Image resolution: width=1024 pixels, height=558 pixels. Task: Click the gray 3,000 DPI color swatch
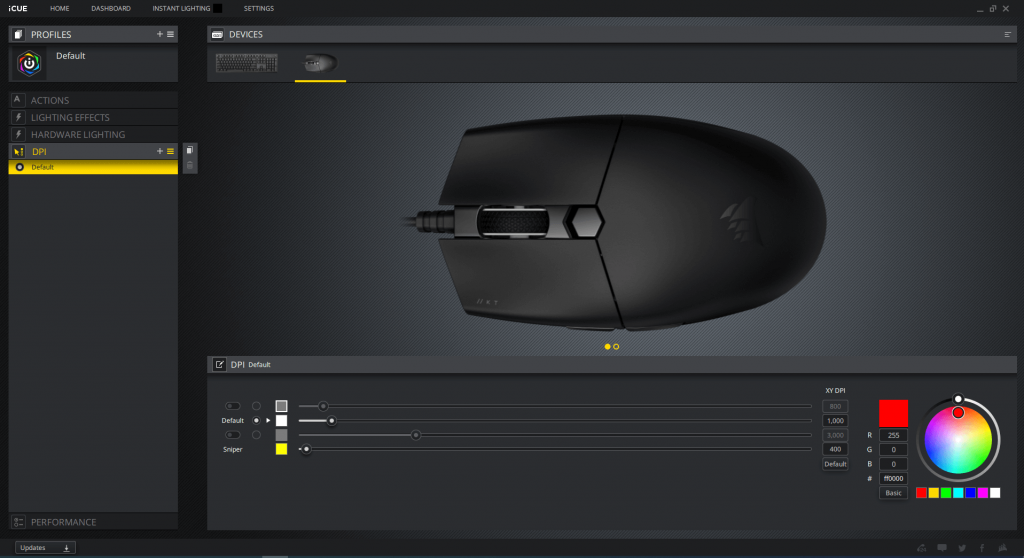point(281,435)
